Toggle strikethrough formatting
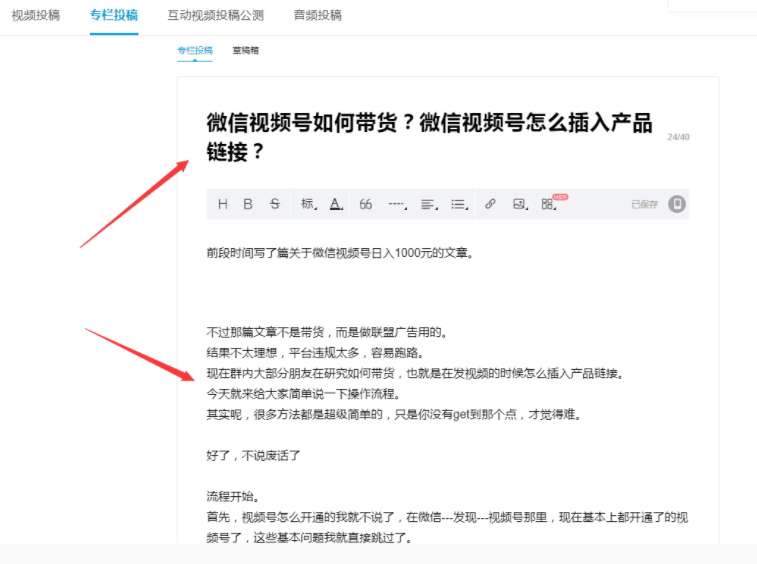This screenshot has height=564, width=757. click(275, 204)
